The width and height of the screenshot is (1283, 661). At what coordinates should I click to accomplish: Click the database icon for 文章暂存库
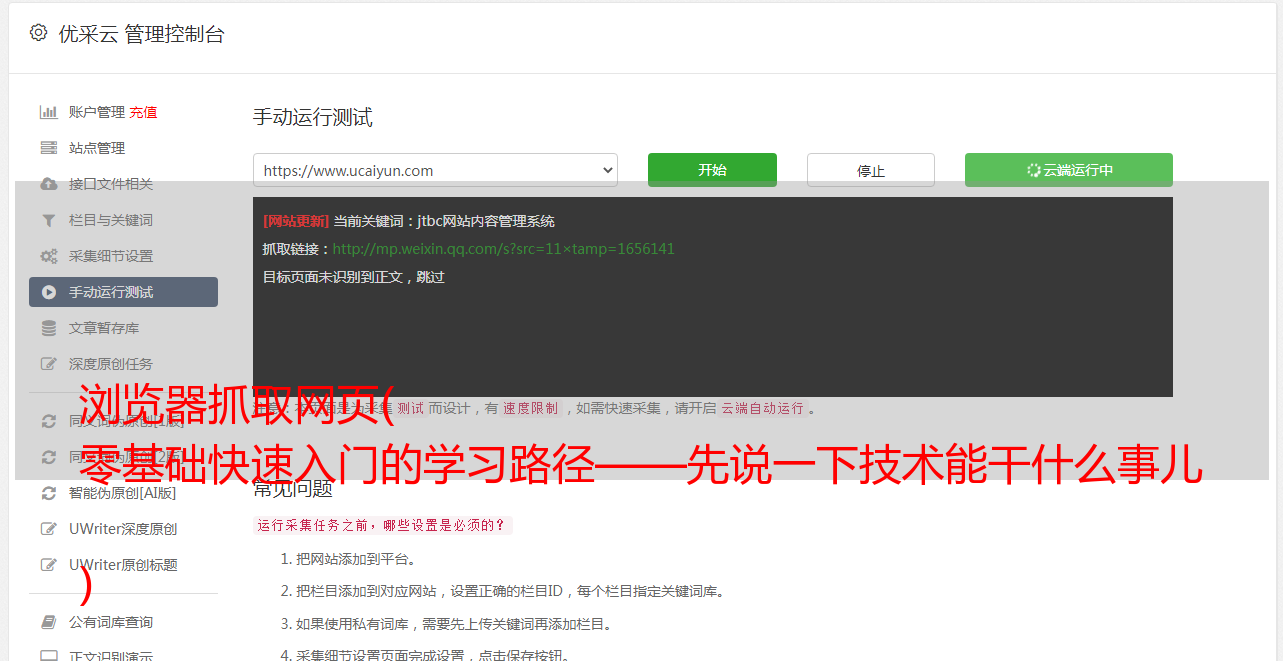(x=48, y=328)
